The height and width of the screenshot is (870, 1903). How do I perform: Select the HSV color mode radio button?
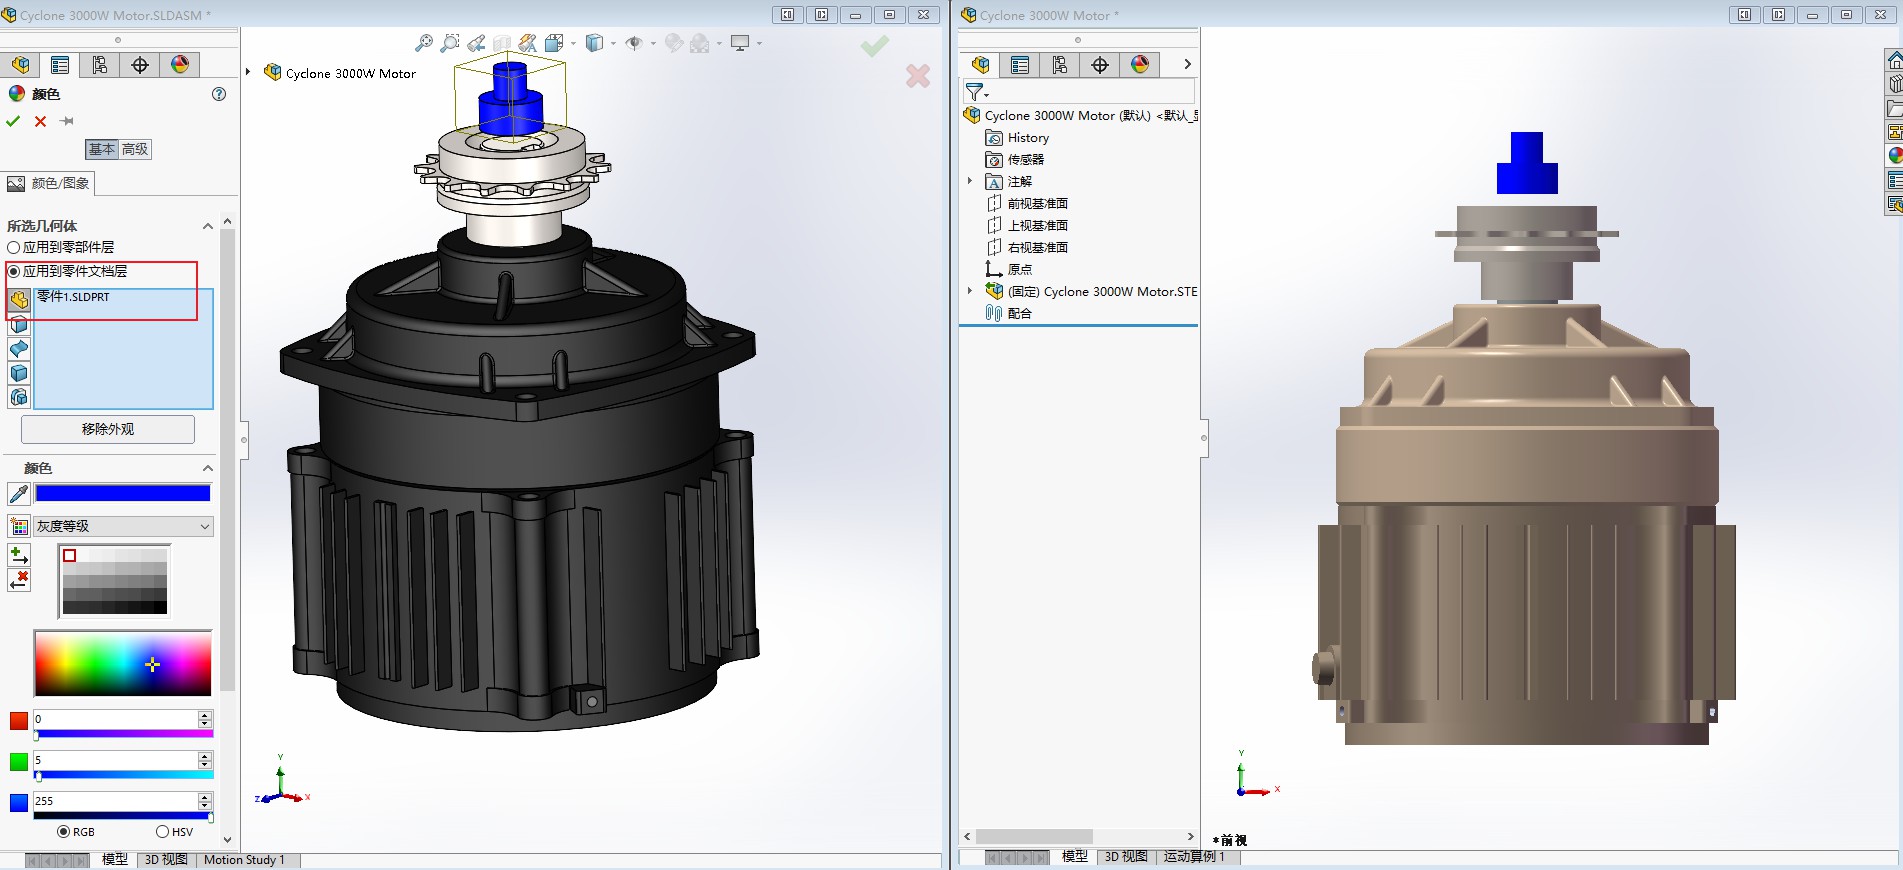pos(162,832)
